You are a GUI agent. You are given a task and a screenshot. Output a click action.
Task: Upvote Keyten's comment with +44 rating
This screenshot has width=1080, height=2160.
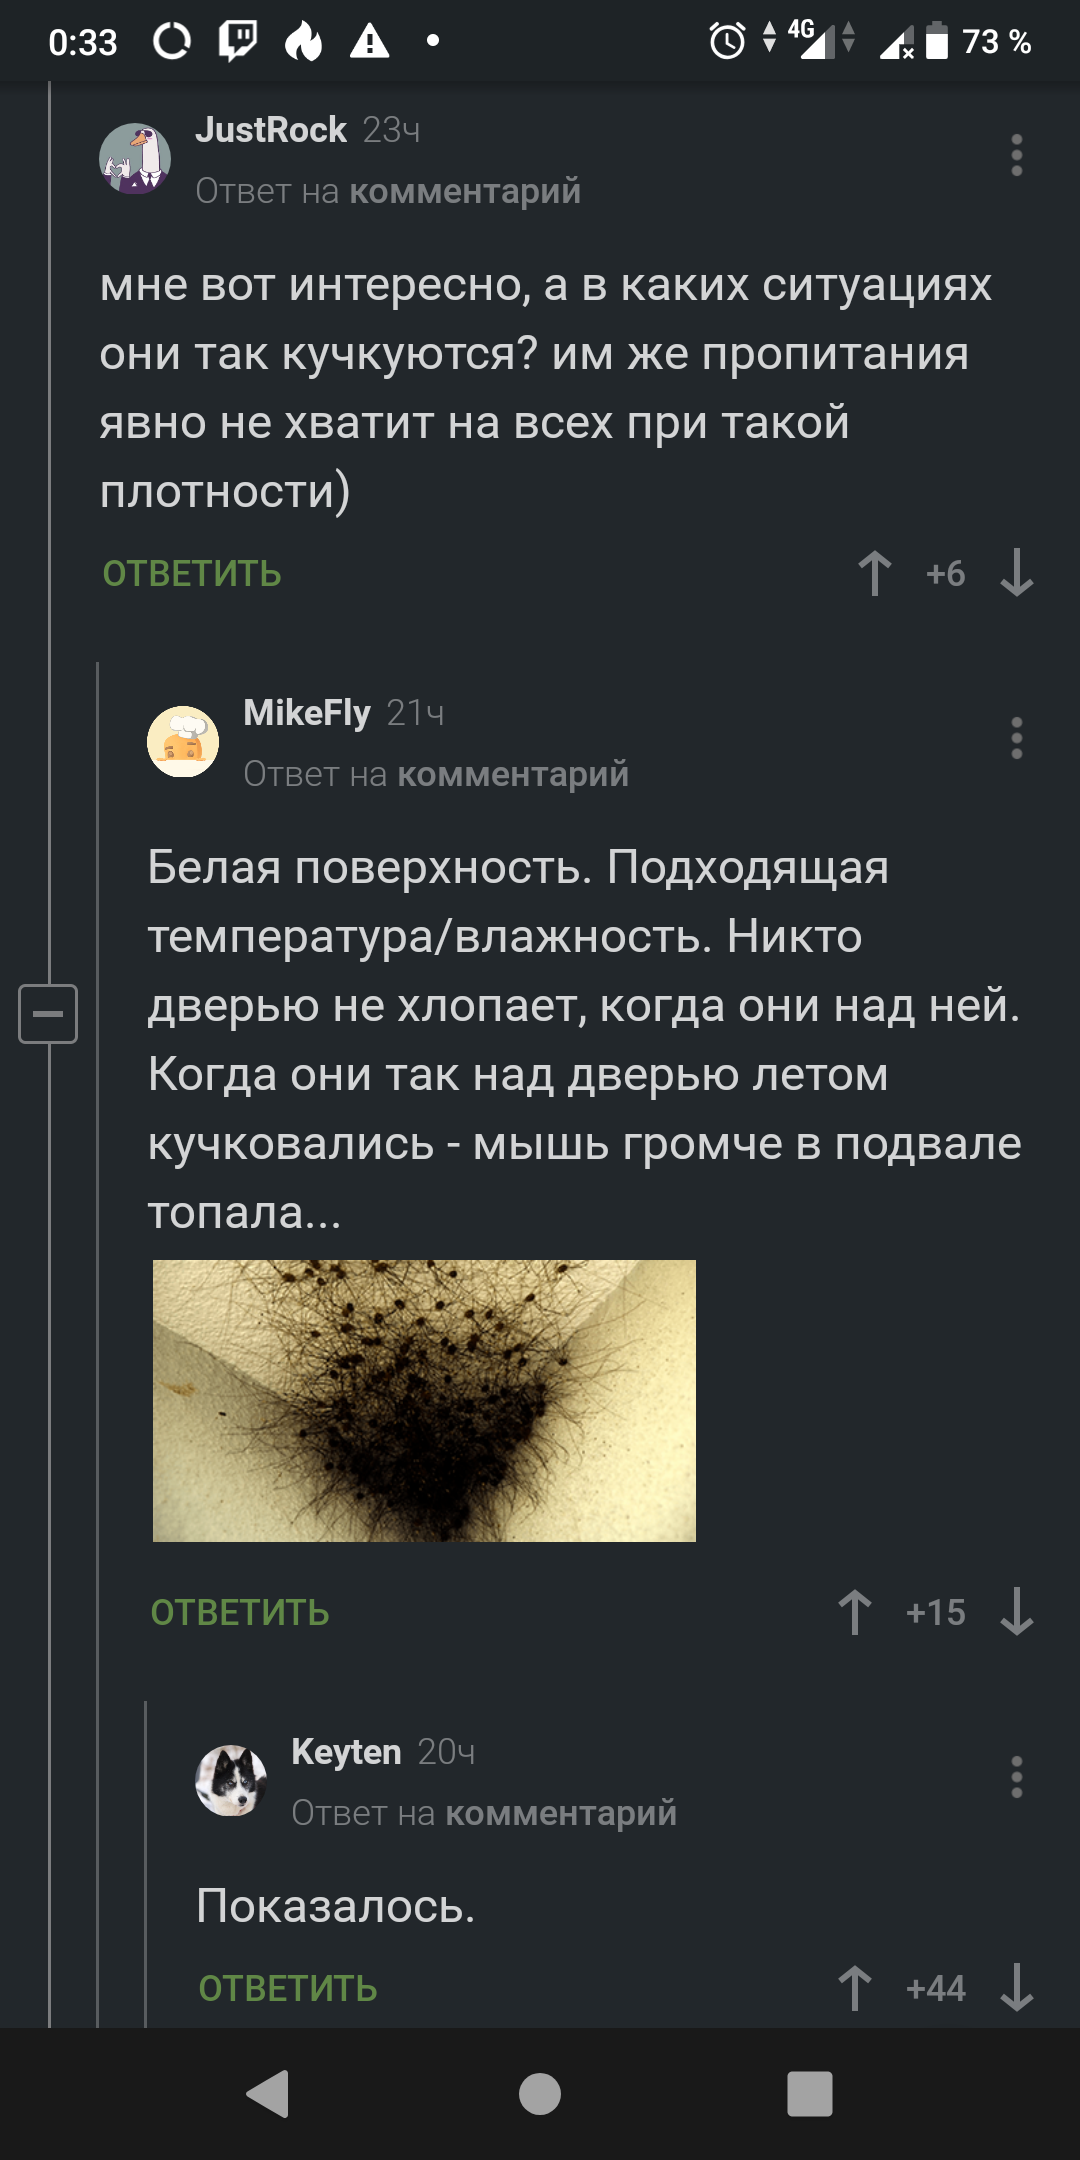click(855, 1988)
